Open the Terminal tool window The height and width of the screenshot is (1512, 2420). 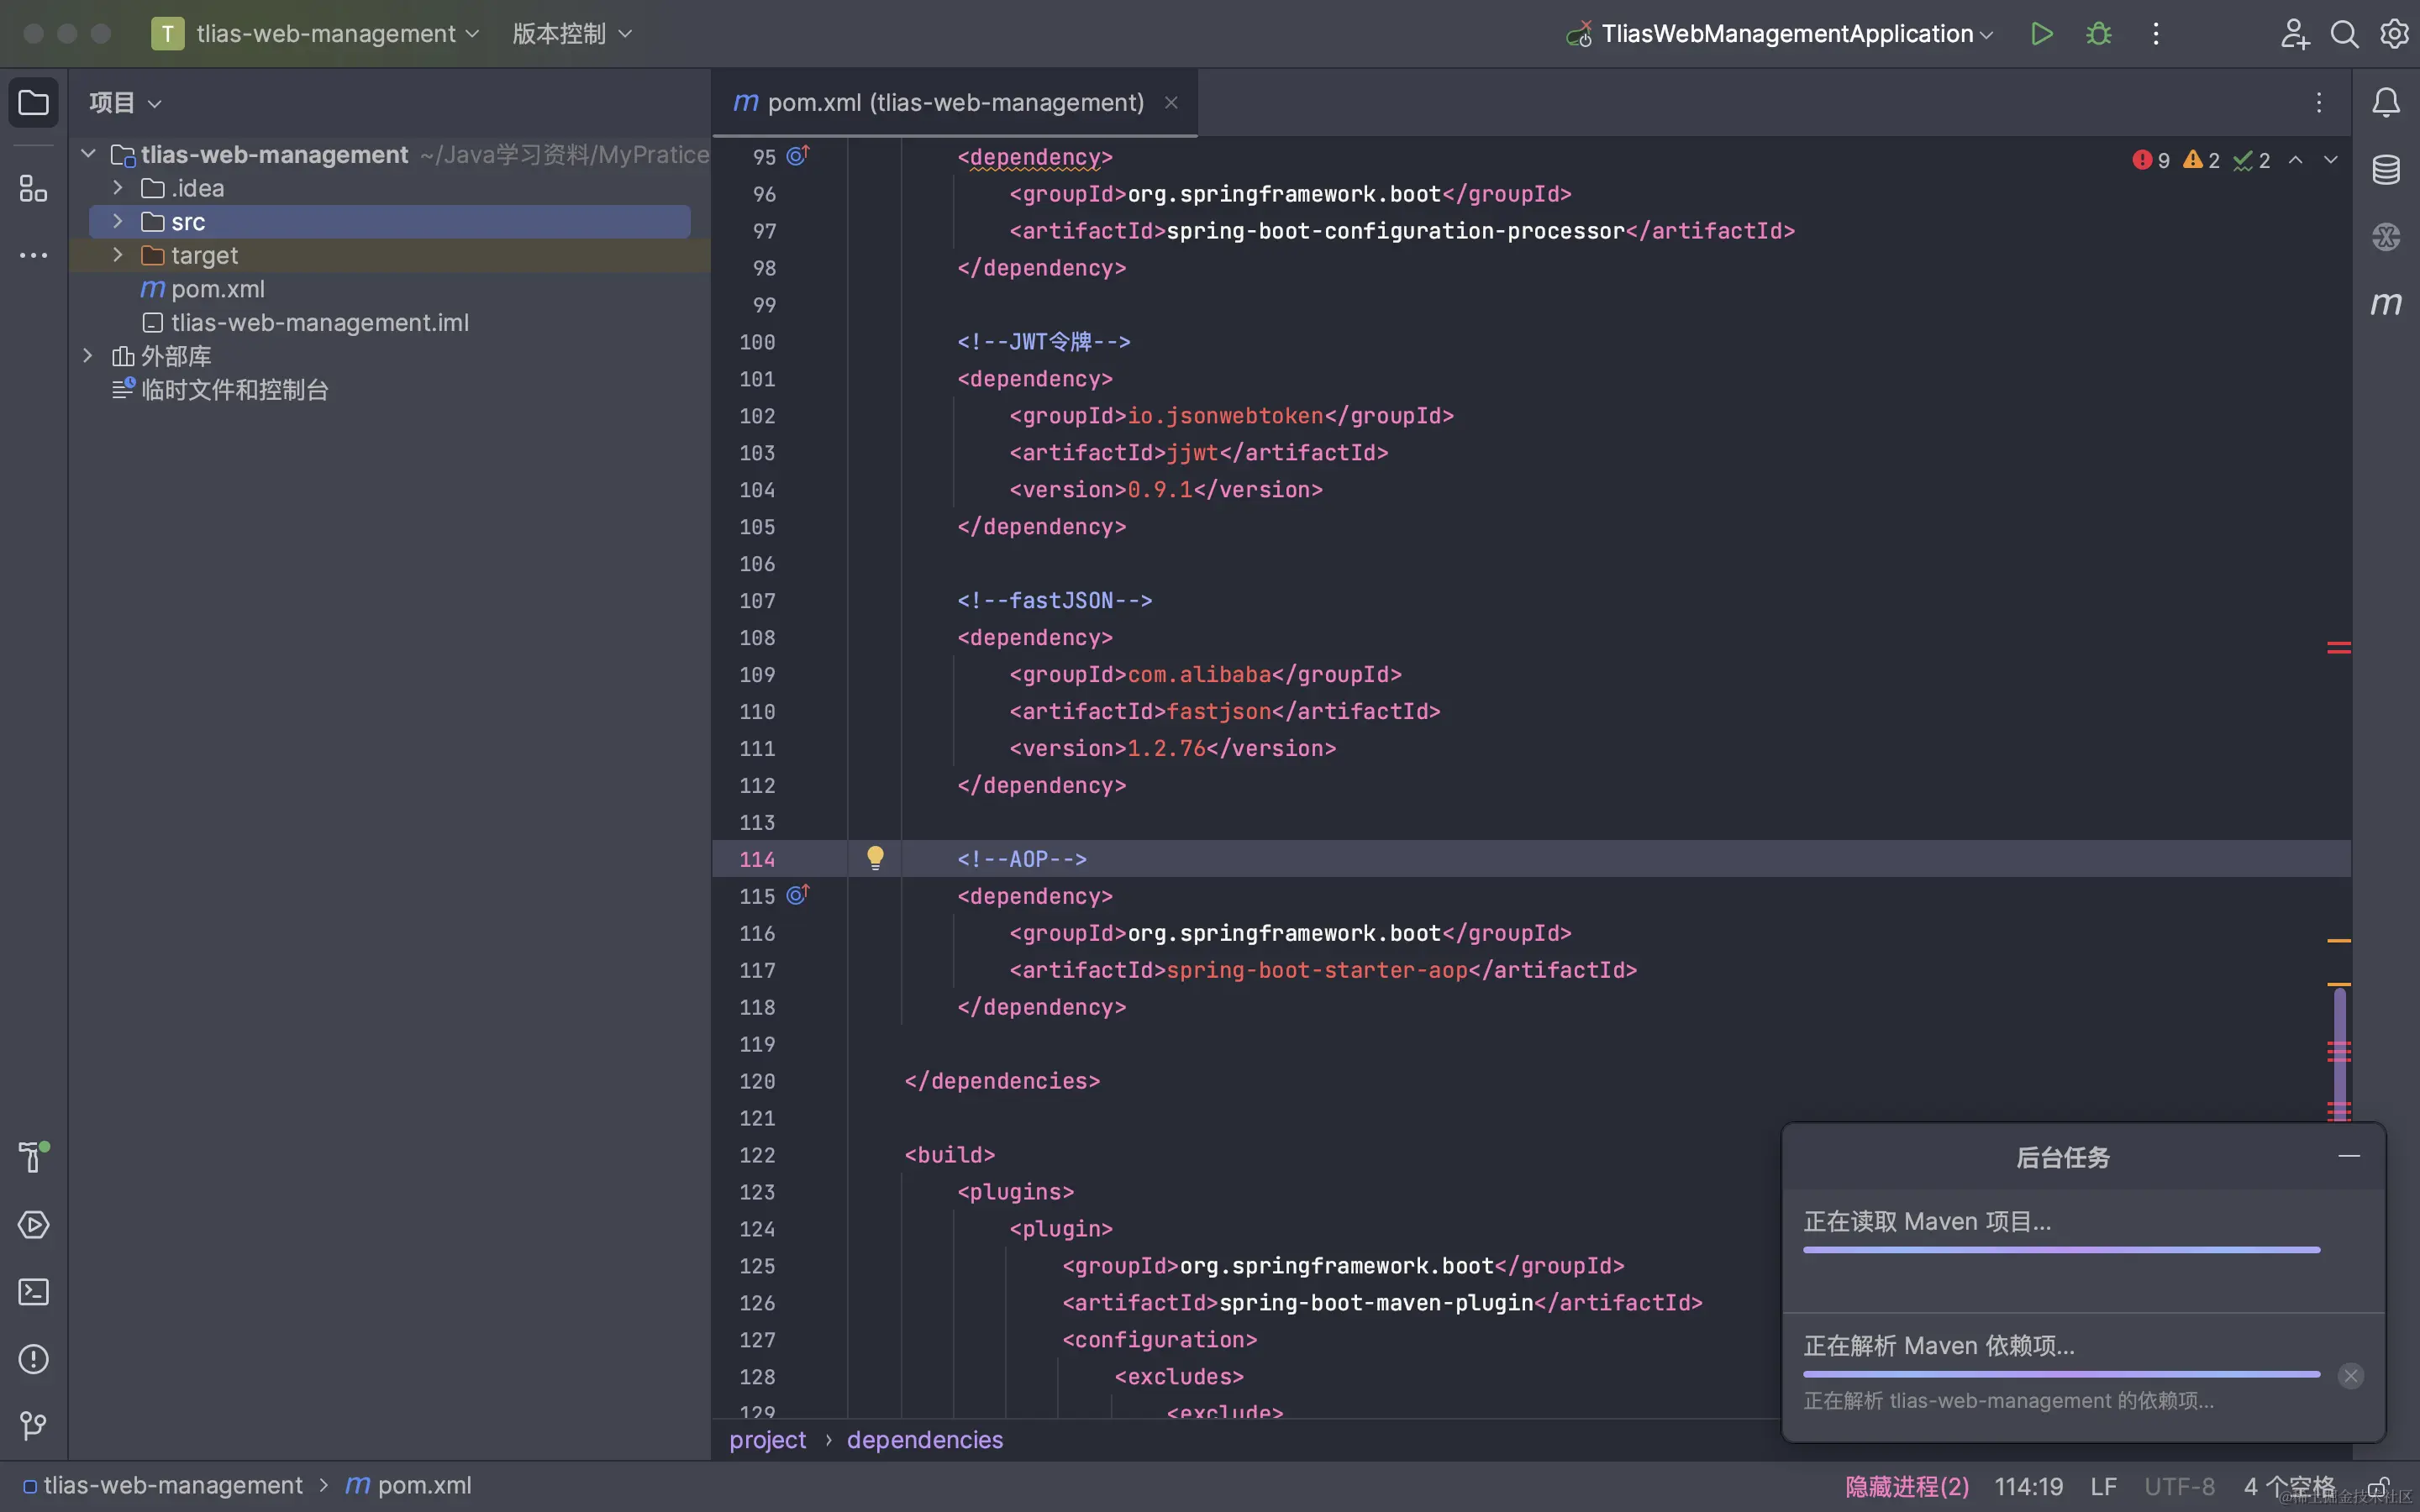click(33, 1292)
